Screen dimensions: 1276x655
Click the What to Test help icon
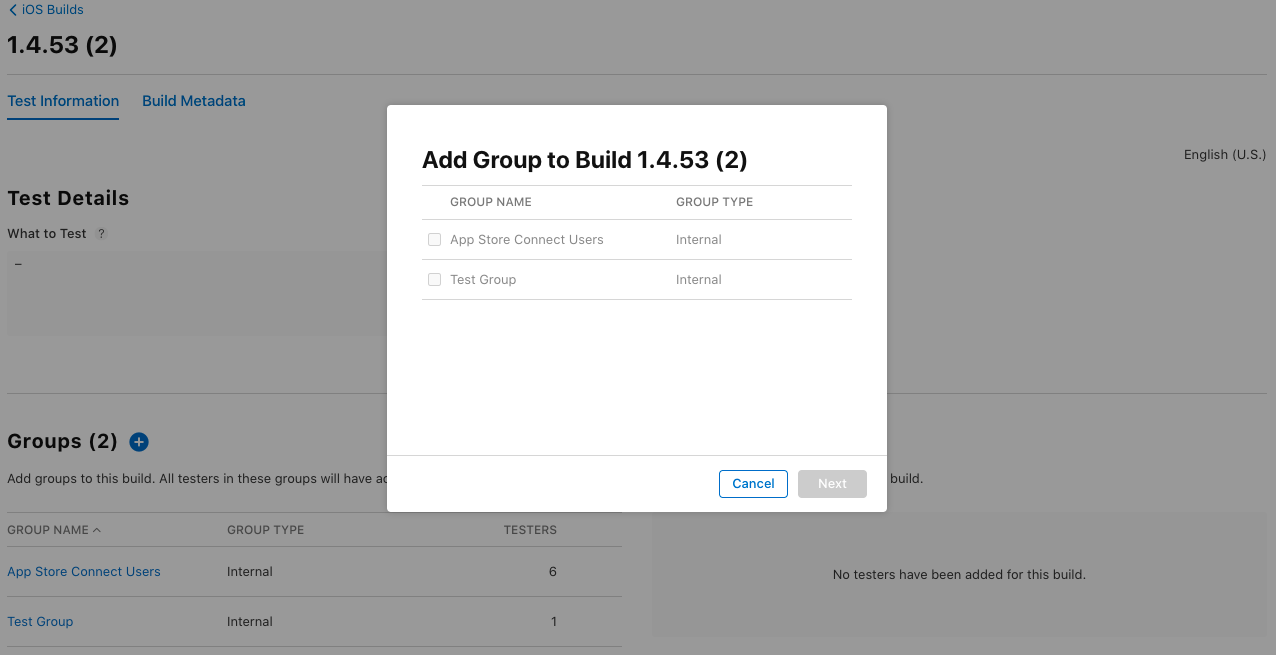click(101, 234)
